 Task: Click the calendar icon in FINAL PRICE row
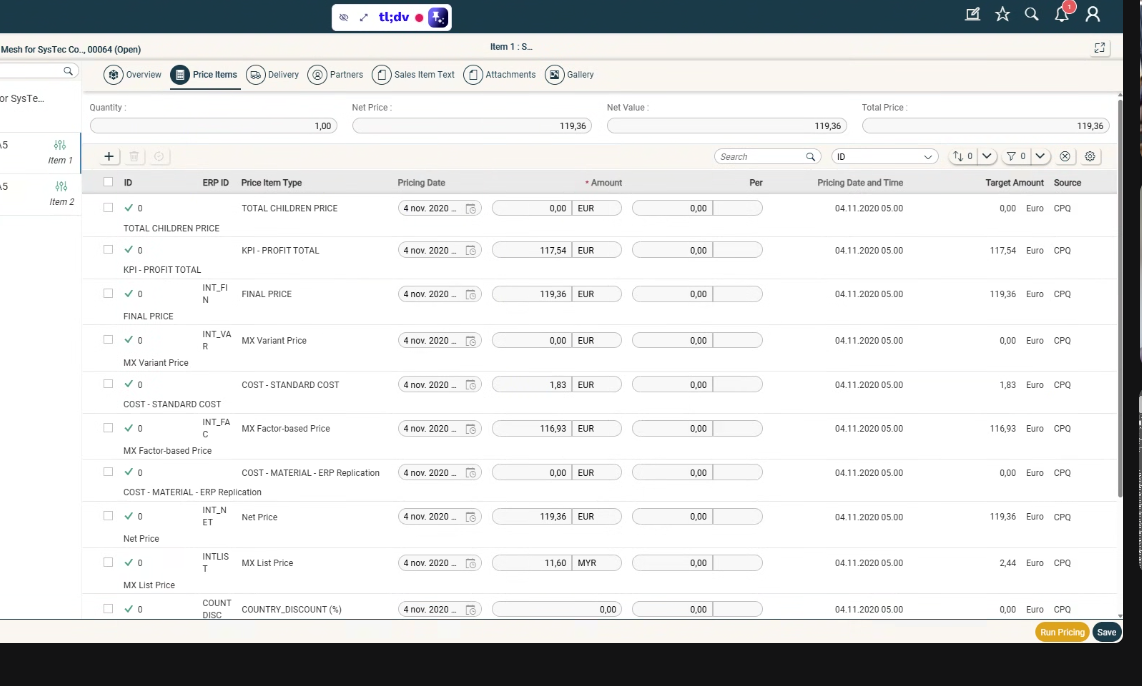coord(470,295)
